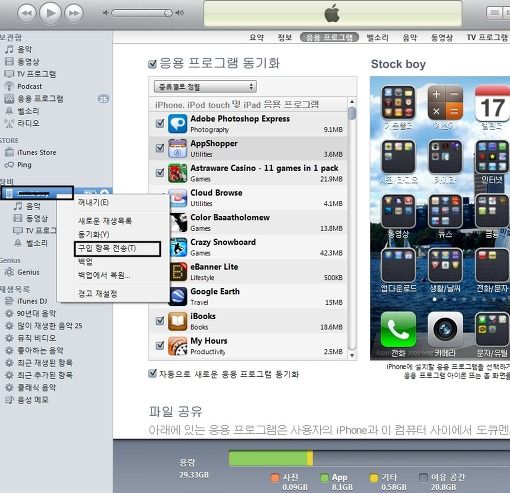Select the TV 프로그램 tab at top
Screen dimensions: 510x493
(487, 37)
